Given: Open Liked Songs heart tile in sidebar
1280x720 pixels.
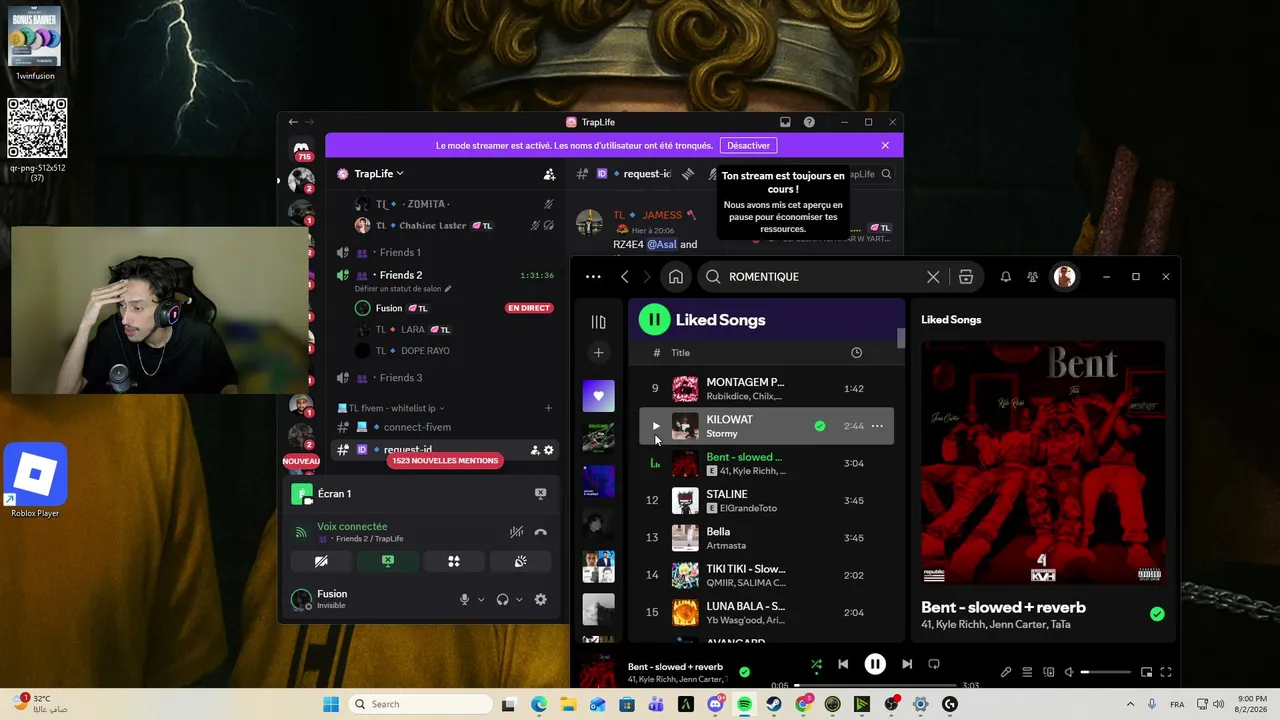Looking at the screenshot, I should pos(598,395).
